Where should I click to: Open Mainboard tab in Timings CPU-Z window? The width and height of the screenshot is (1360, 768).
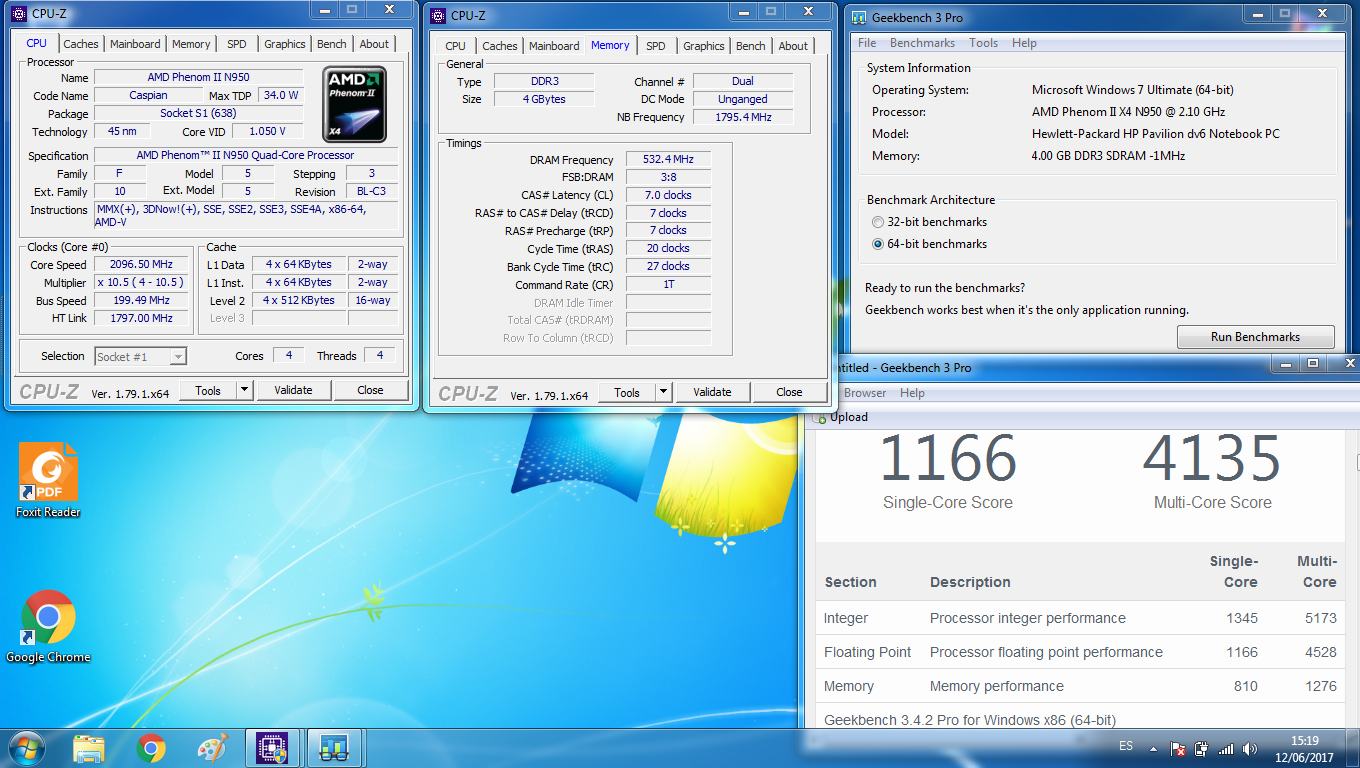(x=554, y=46)
